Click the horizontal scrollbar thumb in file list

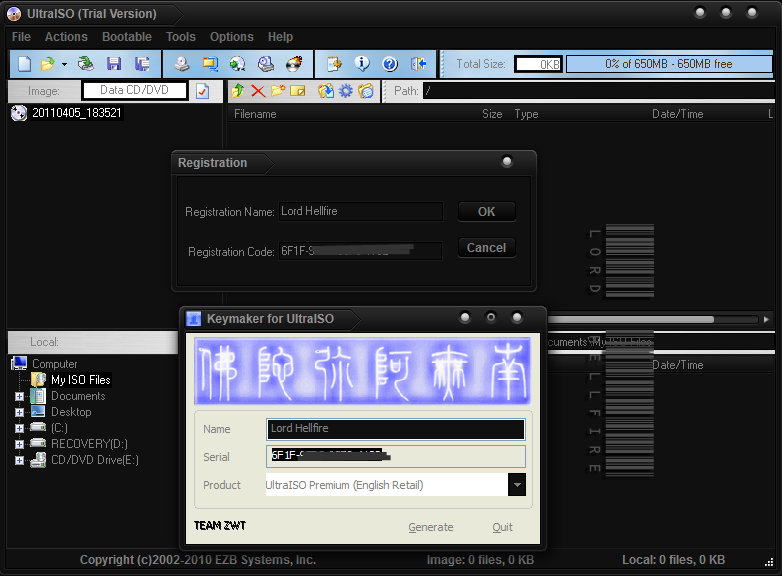point(631,319)
